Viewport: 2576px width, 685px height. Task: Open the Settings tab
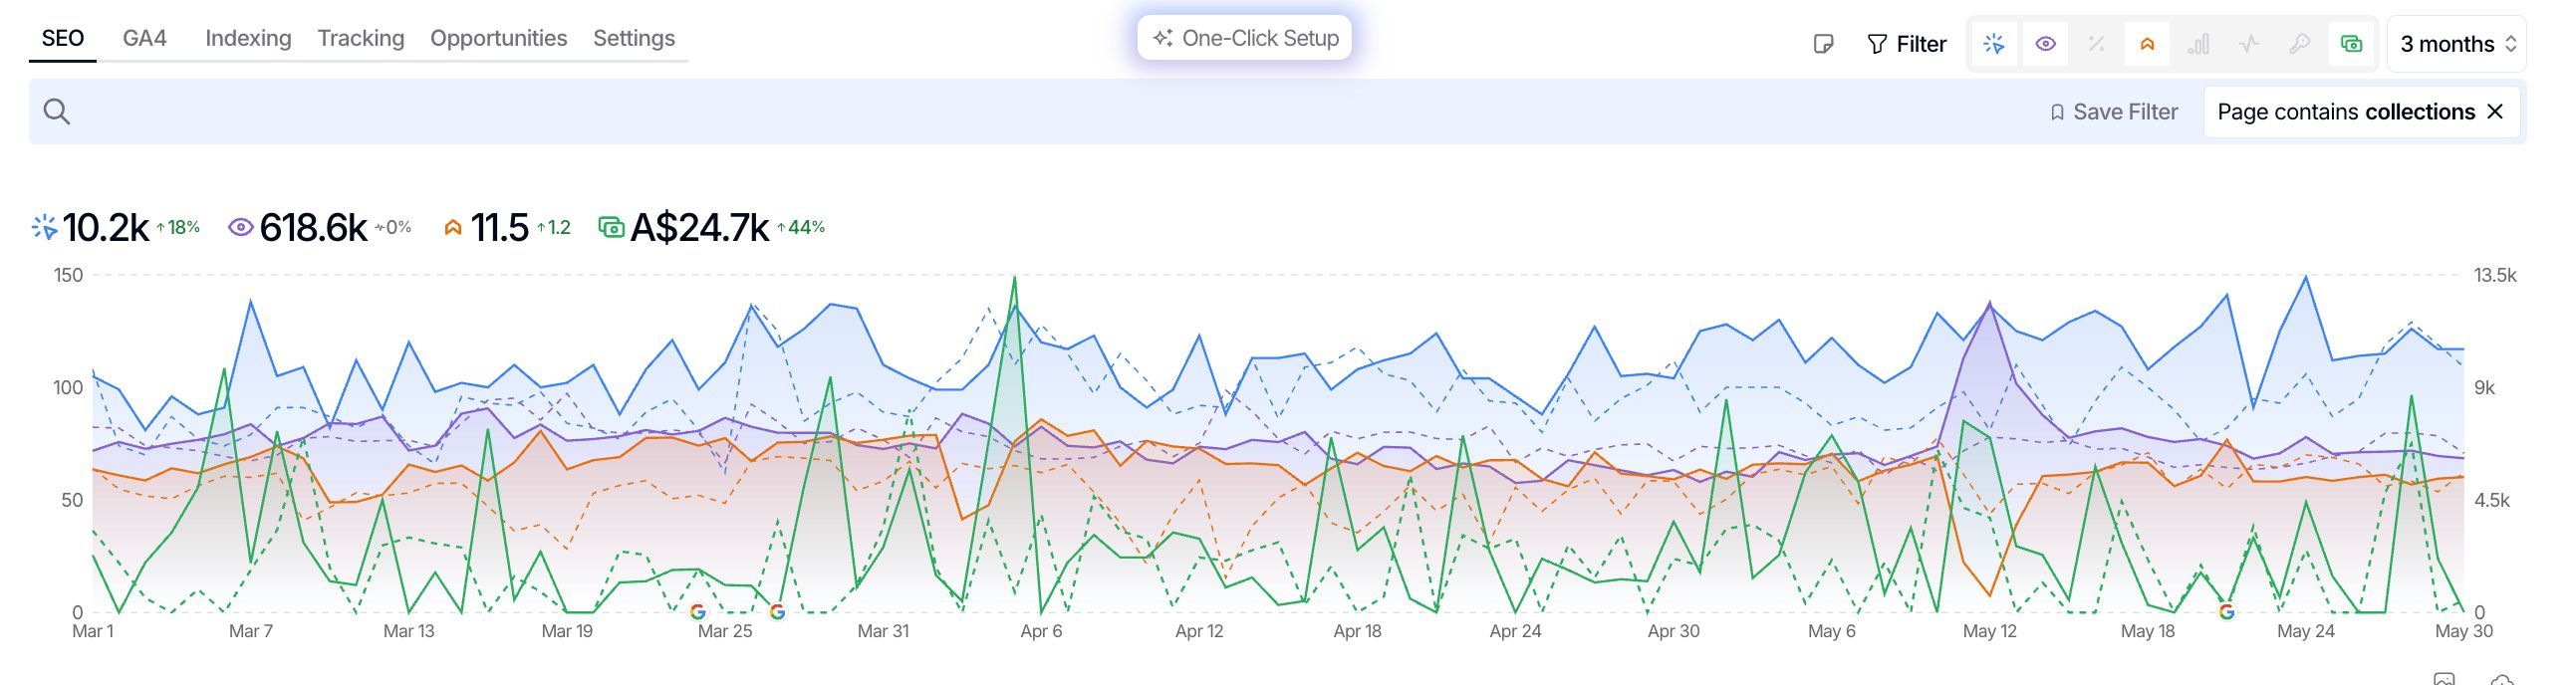tap(634, 38)
